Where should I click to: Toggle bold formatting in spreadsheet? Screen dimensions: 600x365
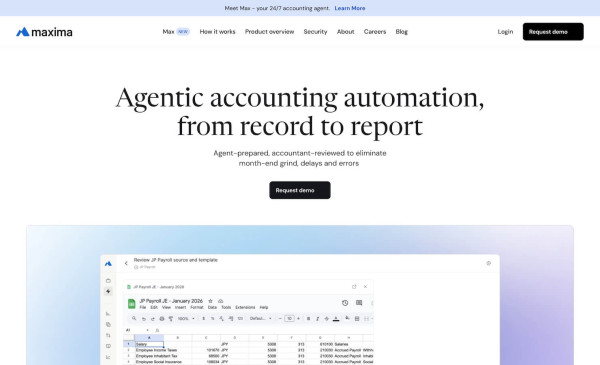pos(308,319)
